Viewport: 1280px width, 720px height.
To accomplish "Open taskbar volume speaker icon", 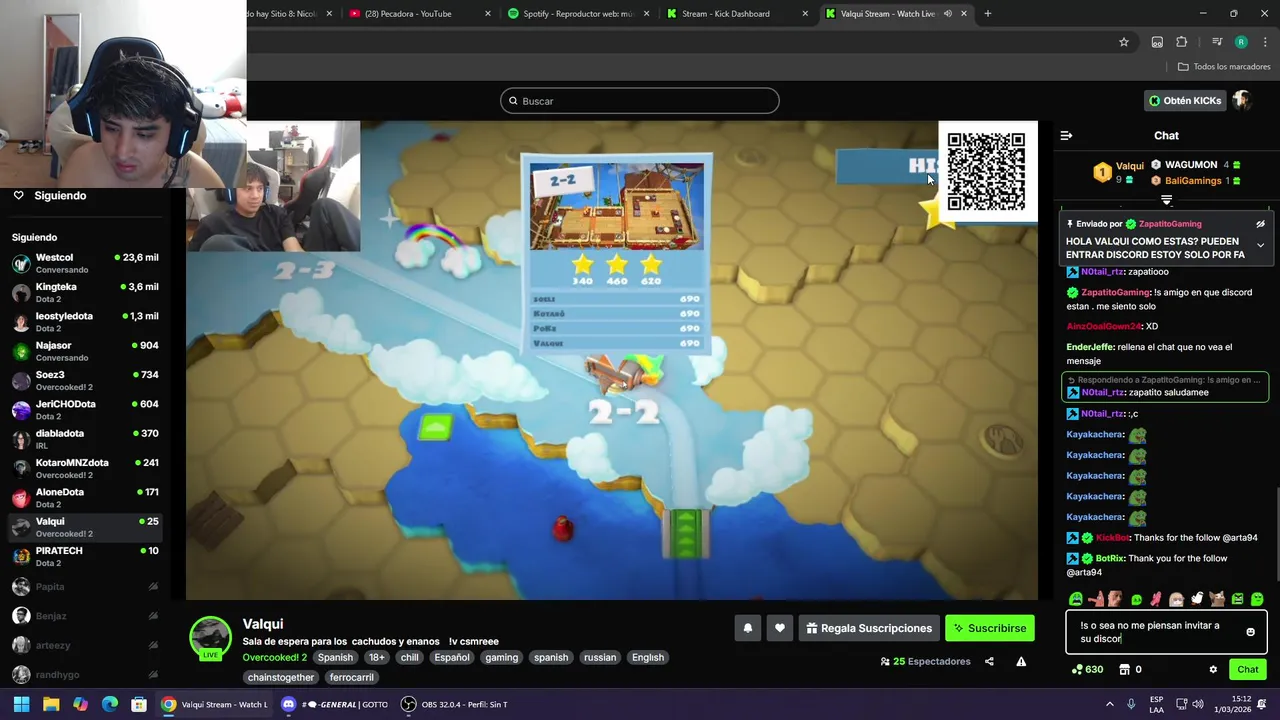I will point(1199,705).
